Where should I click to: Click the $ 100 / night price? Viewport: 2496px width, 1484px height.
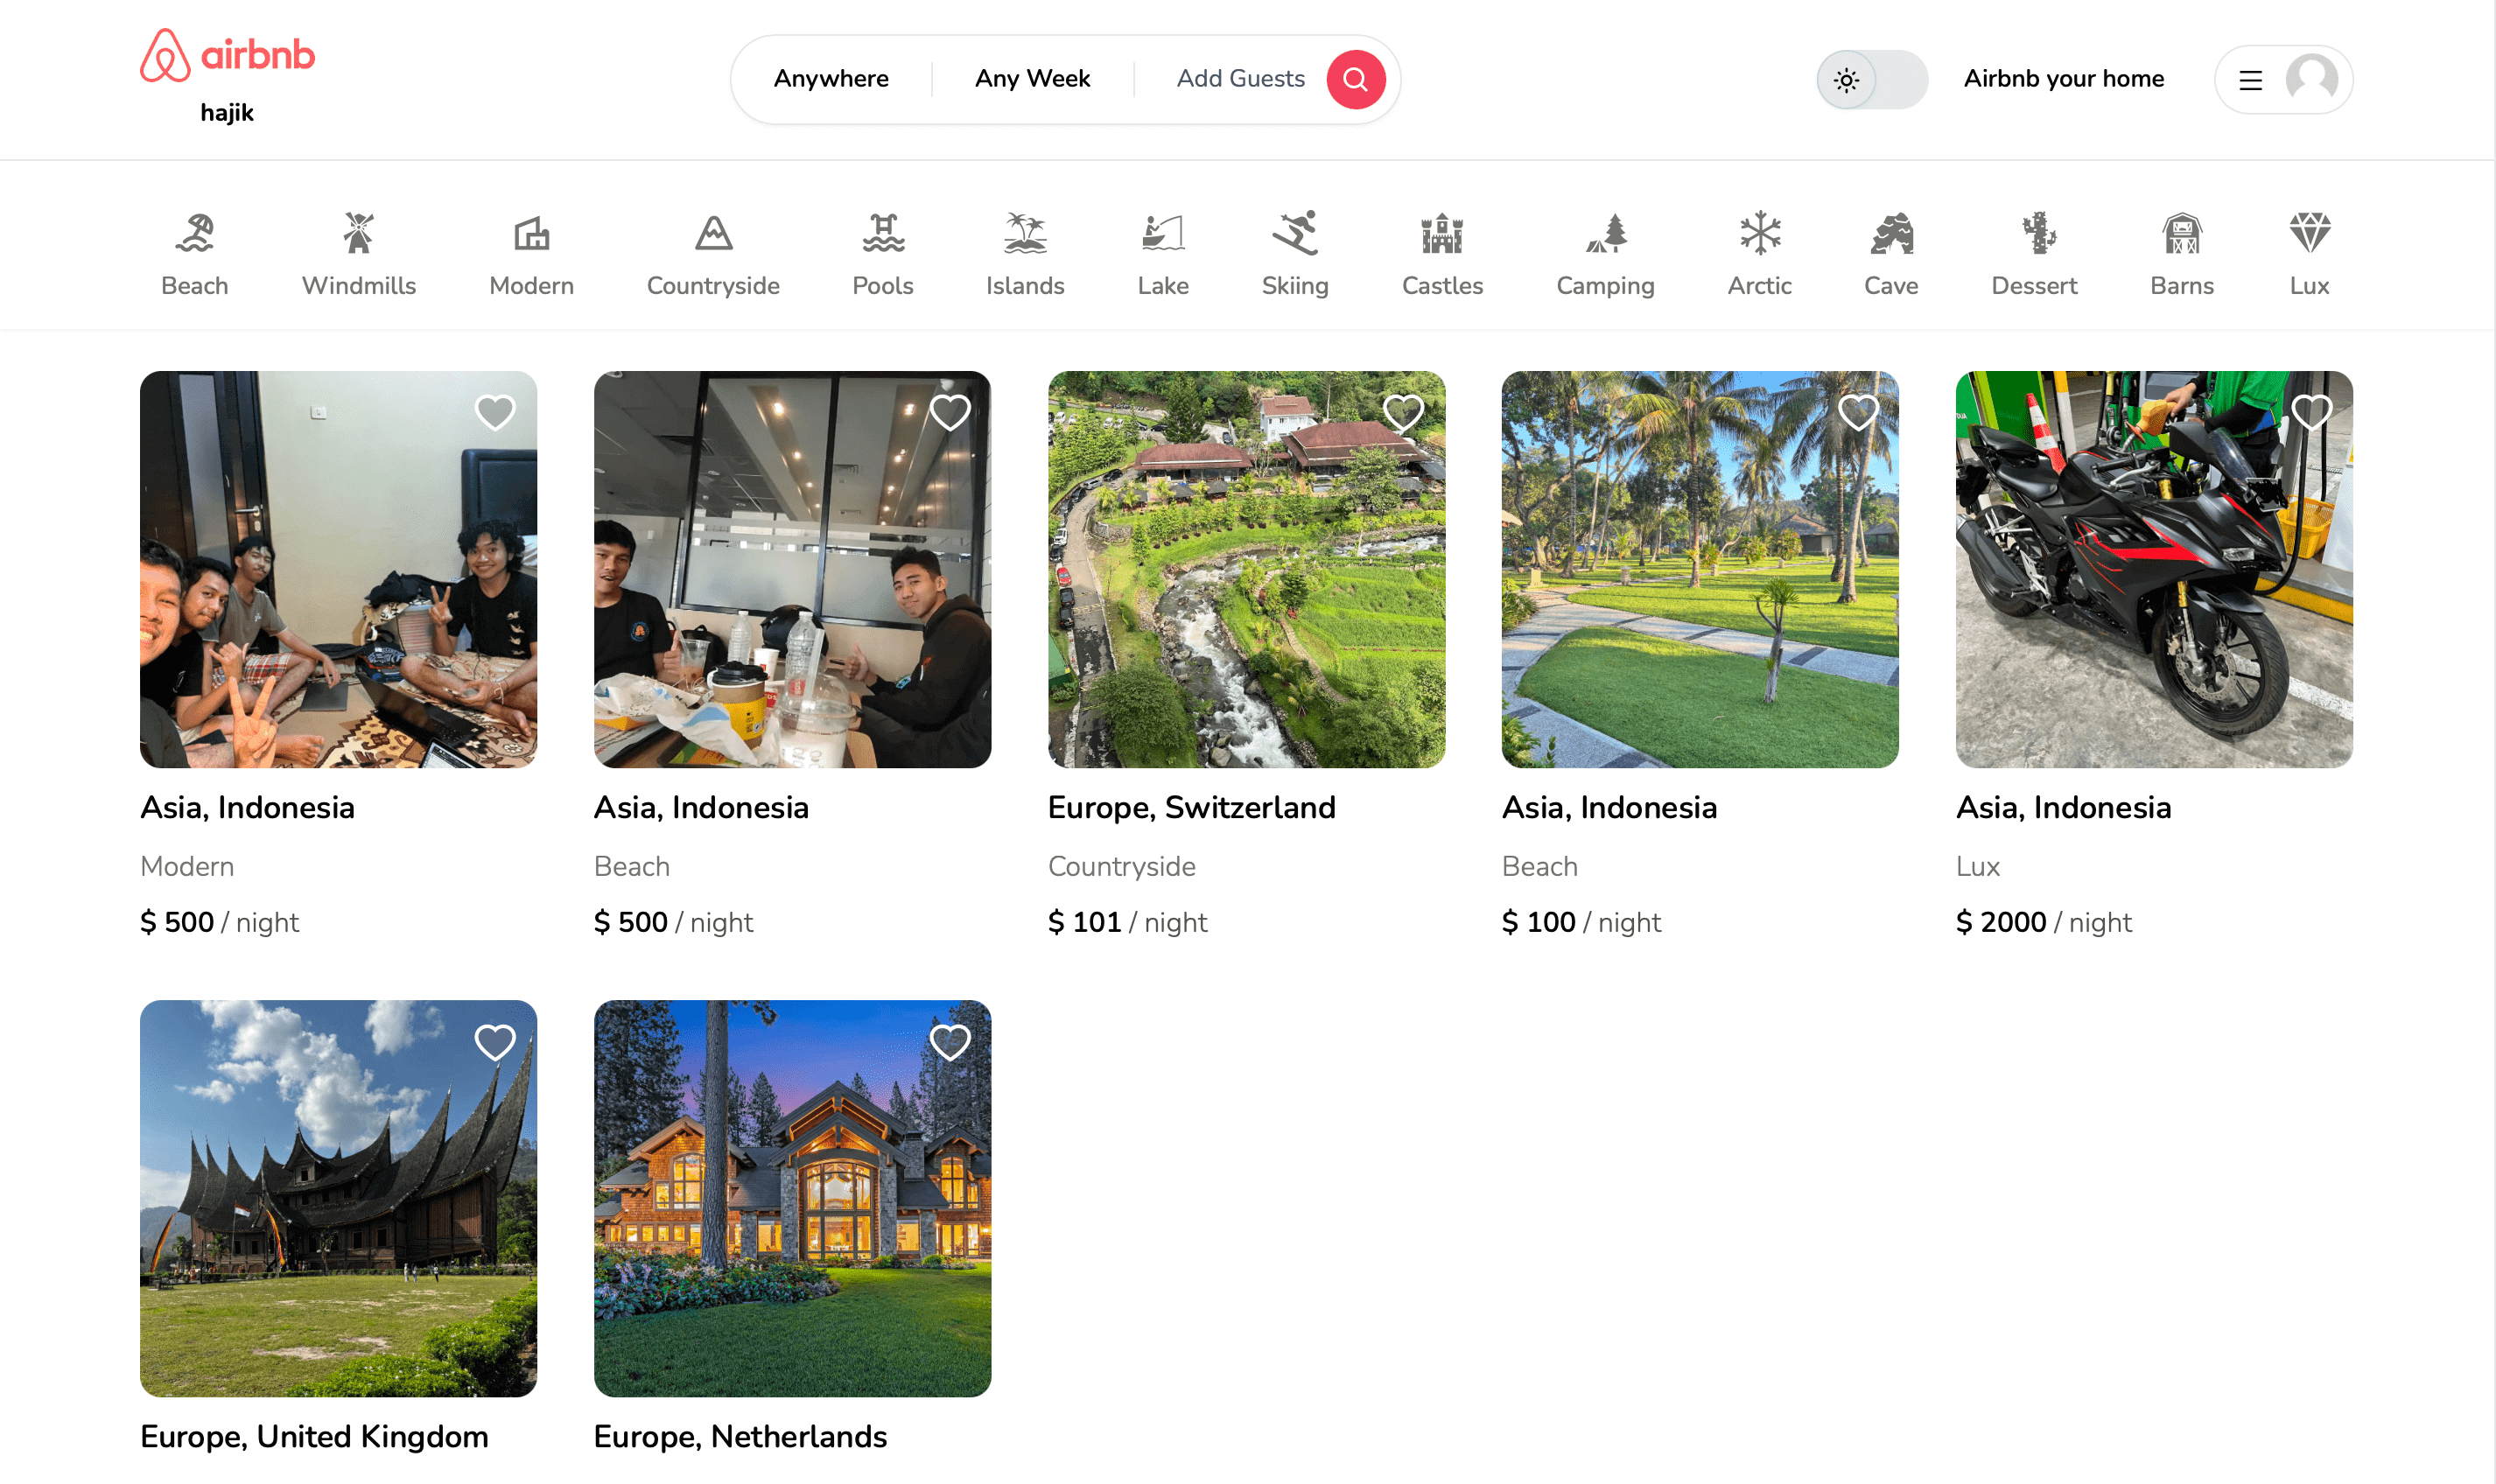1581,922
